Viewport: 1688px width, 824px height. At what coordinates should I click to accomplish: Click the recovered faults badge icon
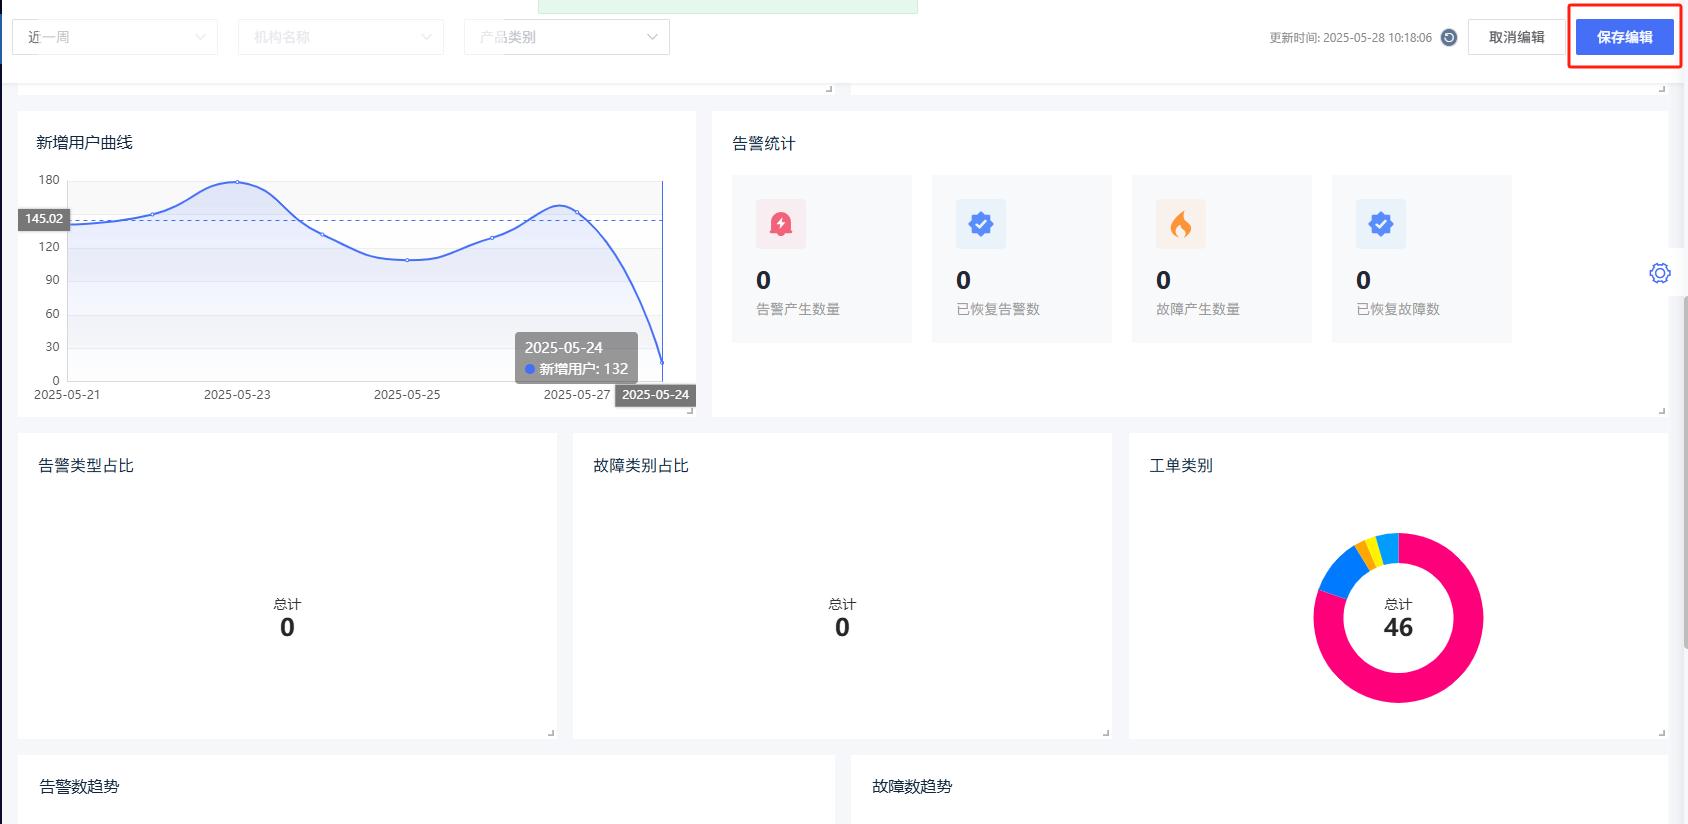[x=1381, y=224]
